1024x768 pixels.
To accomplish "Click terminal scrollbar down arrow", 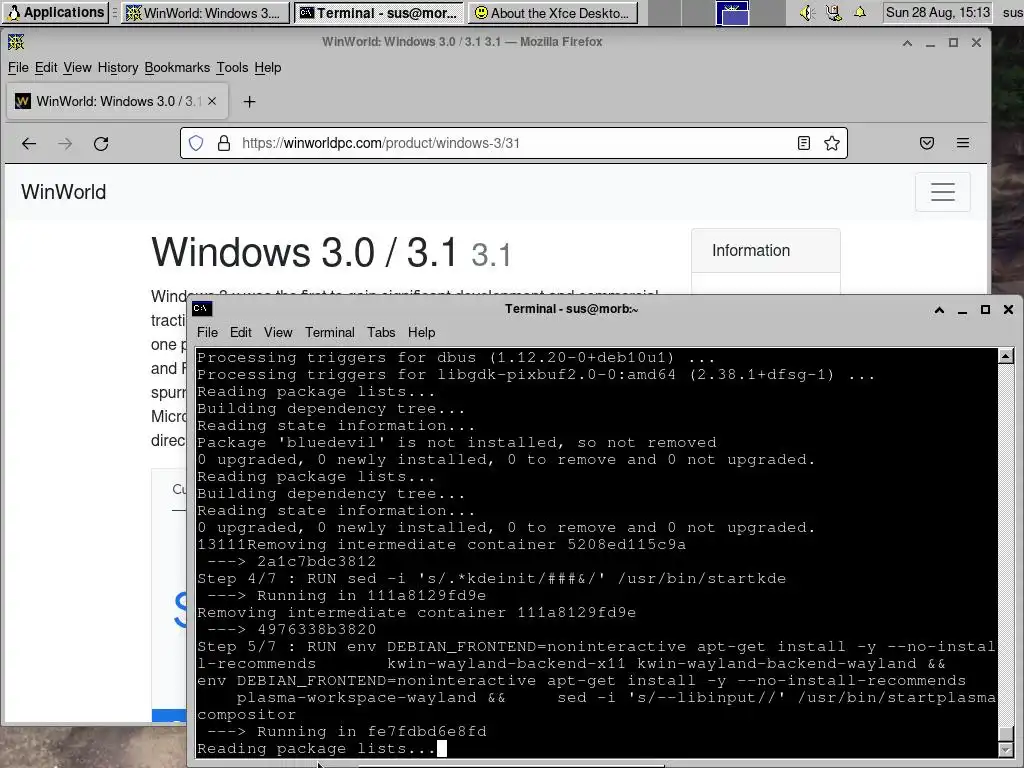I will [1006, 750].
